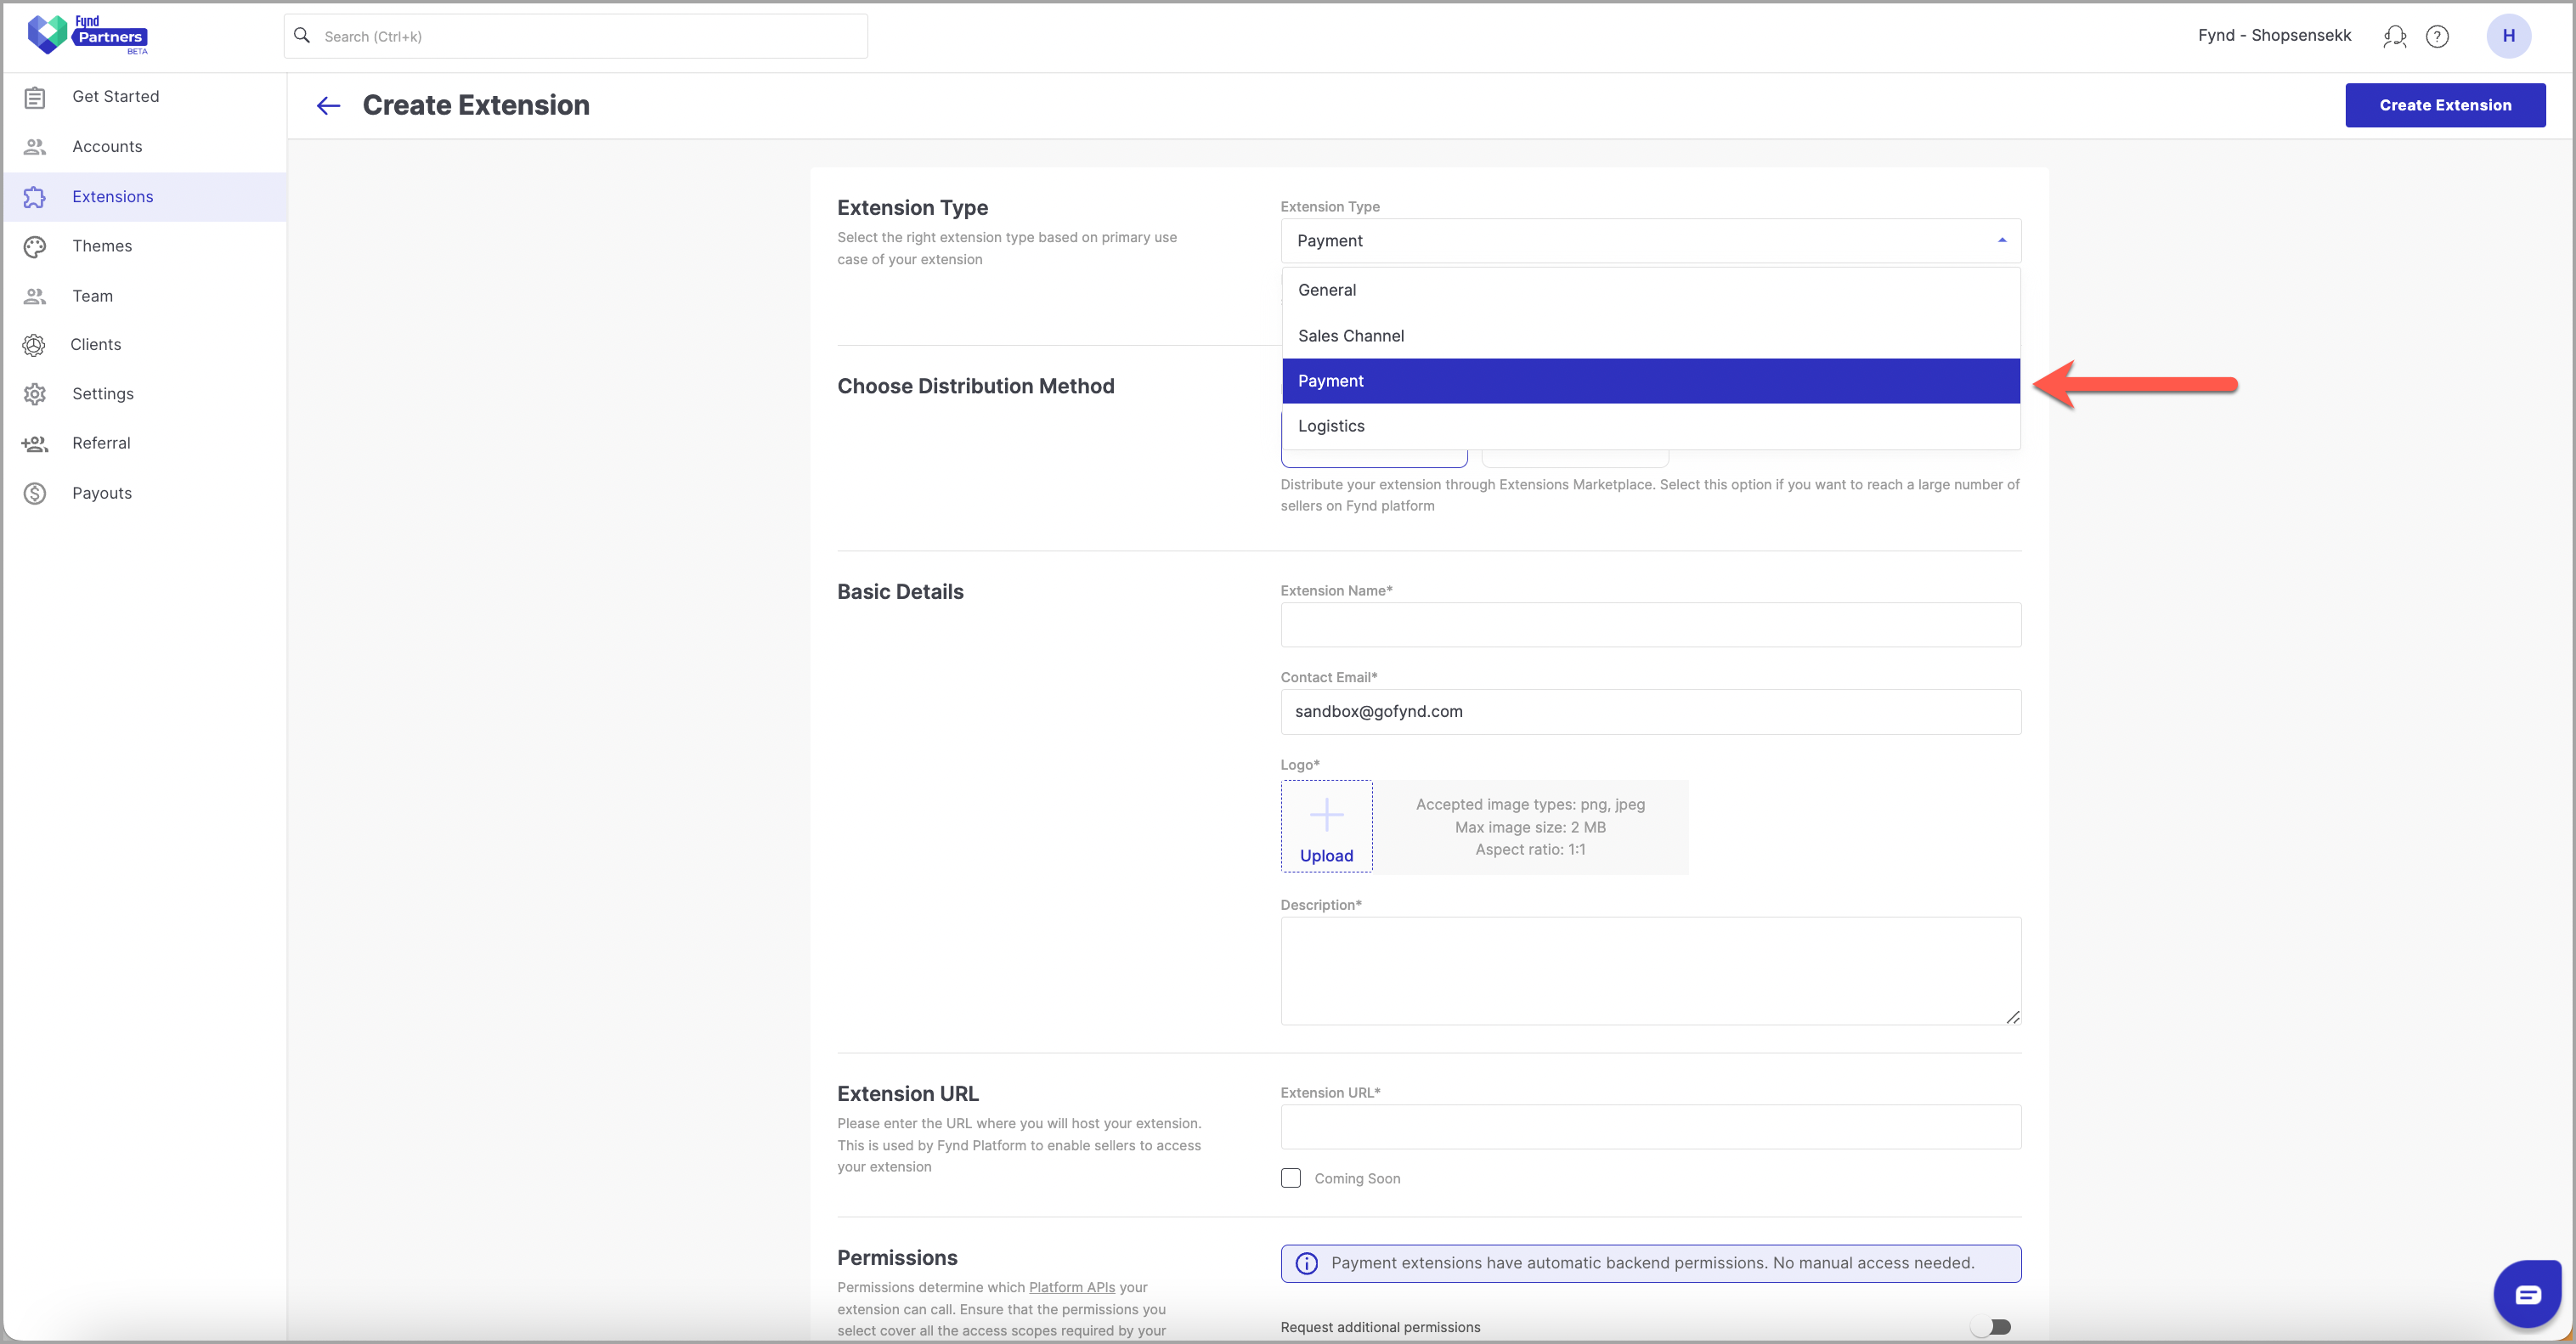The width and height of the screenshot is (2576, 1344).
Task: Click the search magnifier icon
Action: coord(302,36)
